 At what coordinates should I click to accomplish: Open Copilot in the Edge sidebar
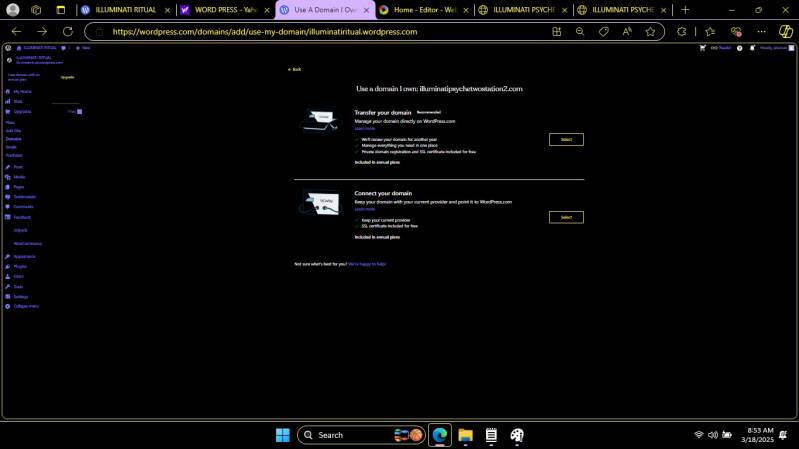tap(786, 32)
